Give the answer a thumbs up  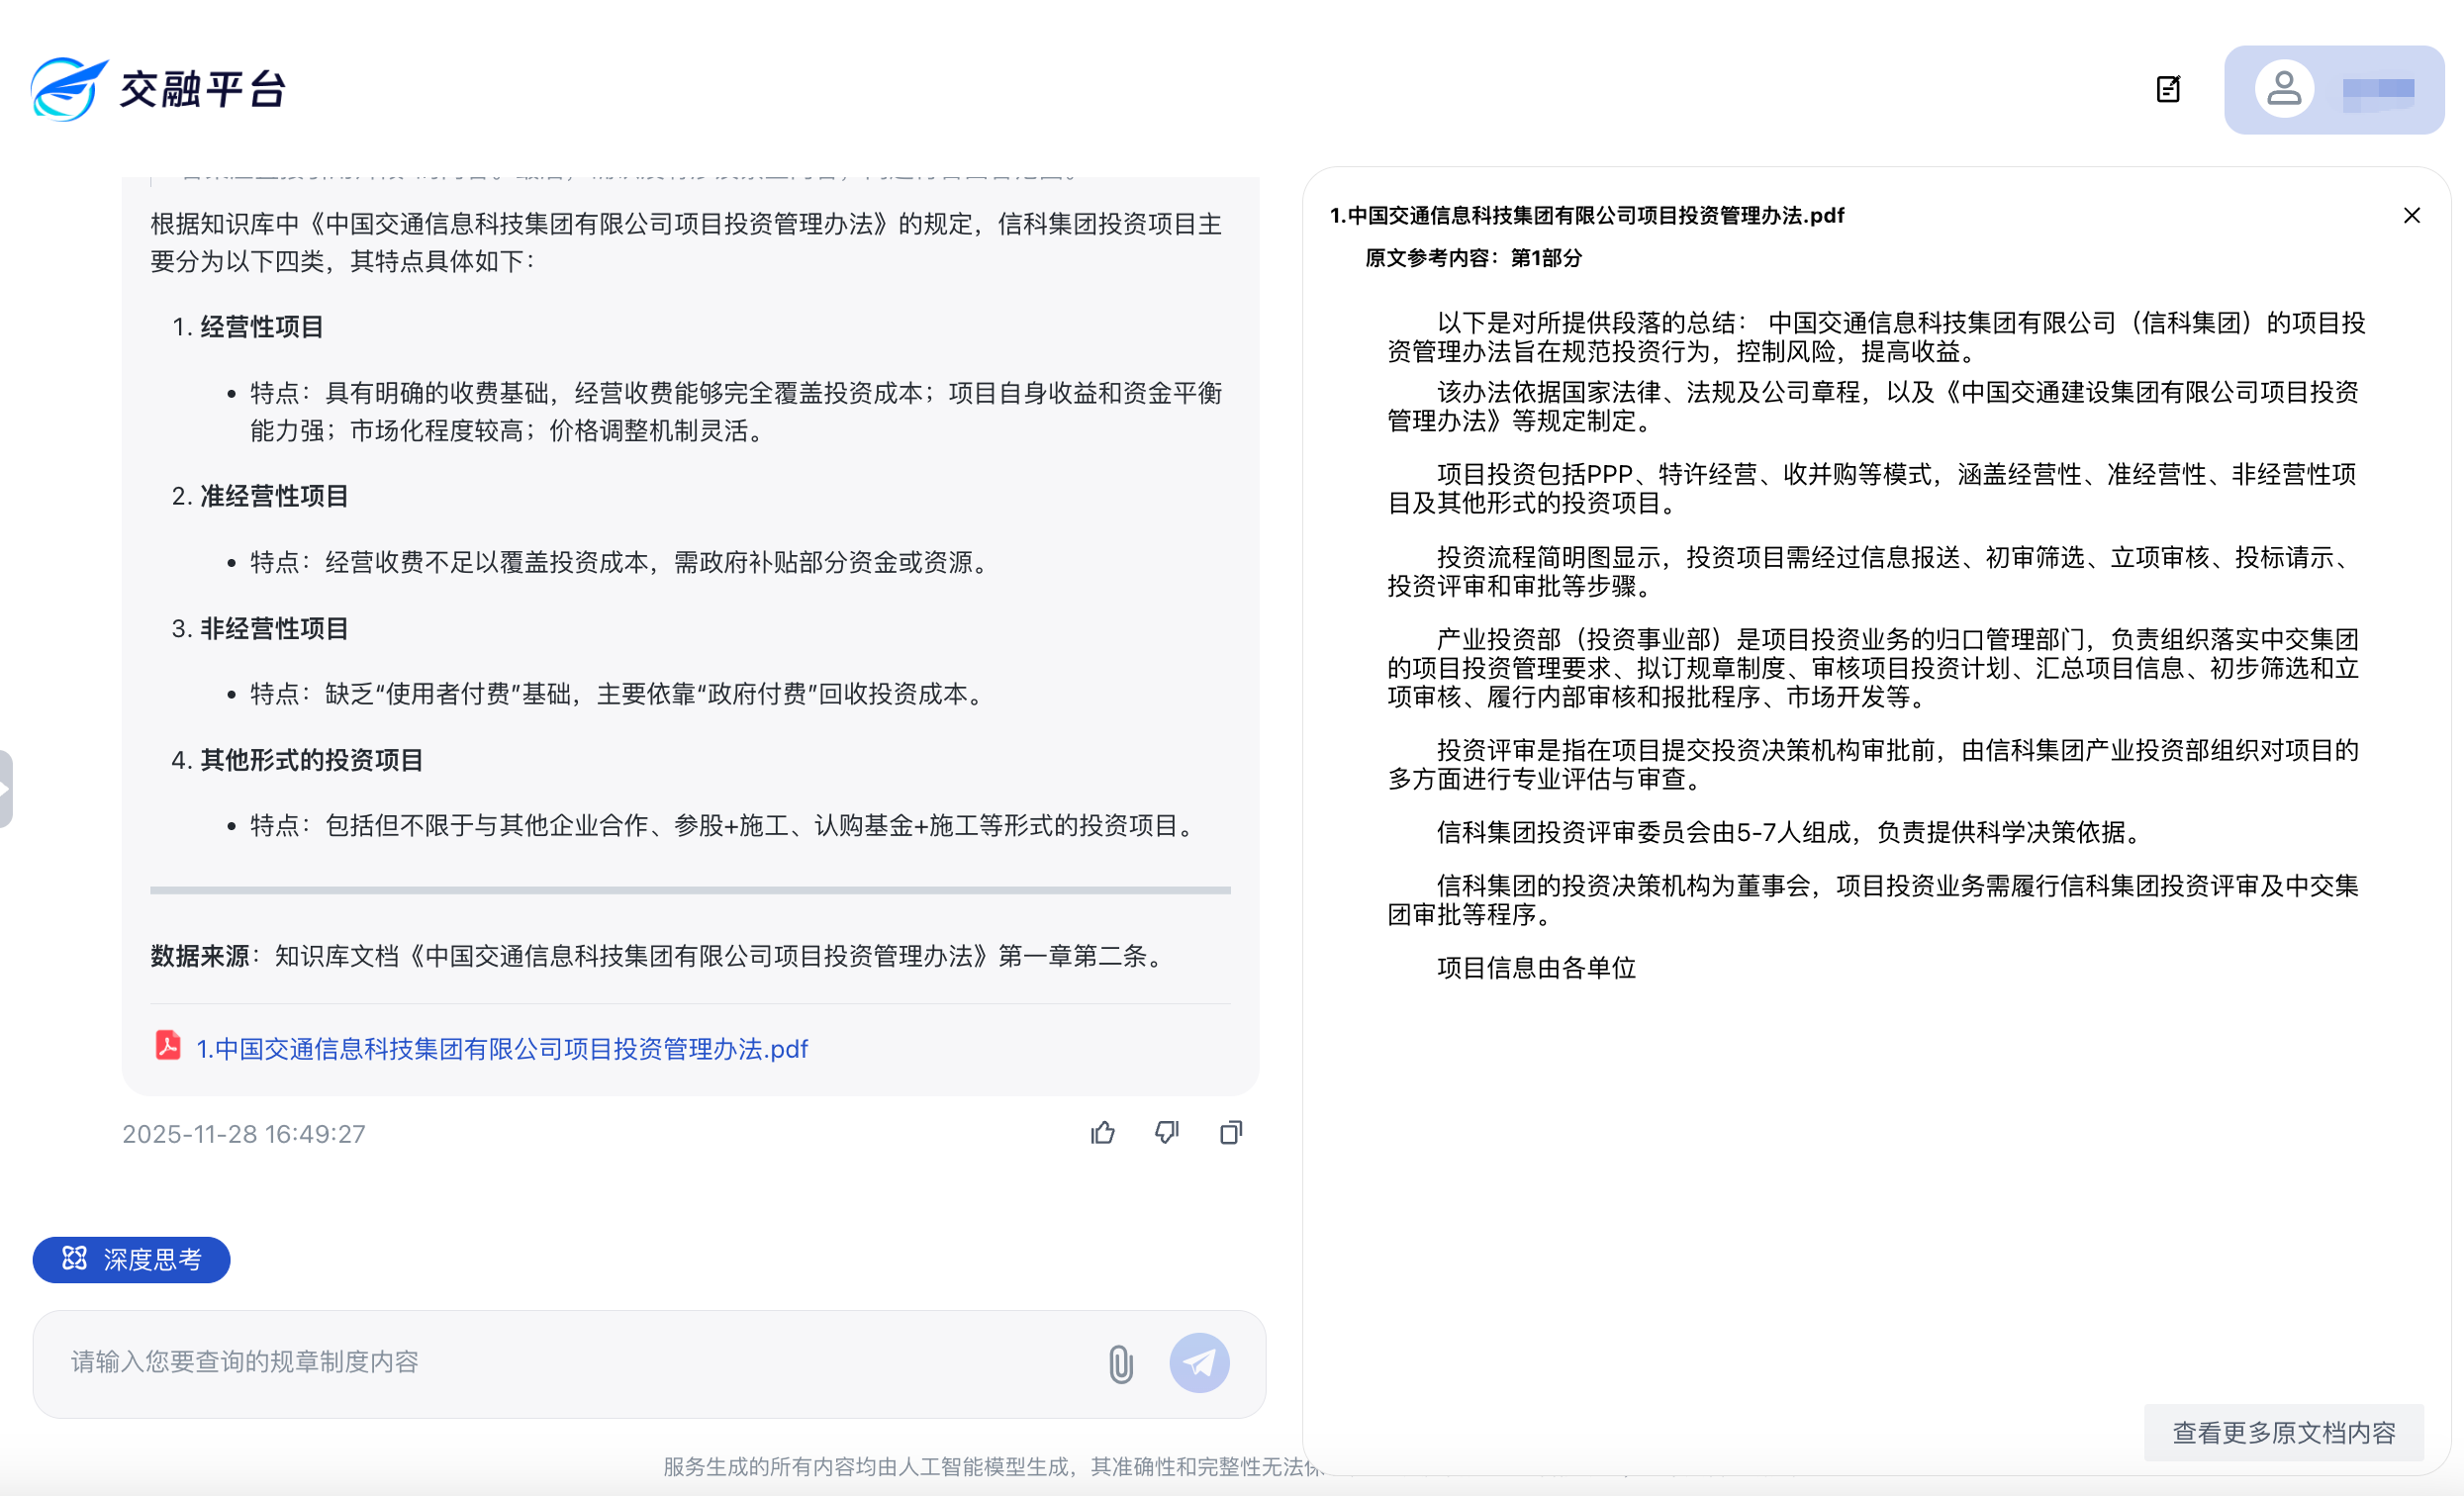click(x=1103, y=1132)
